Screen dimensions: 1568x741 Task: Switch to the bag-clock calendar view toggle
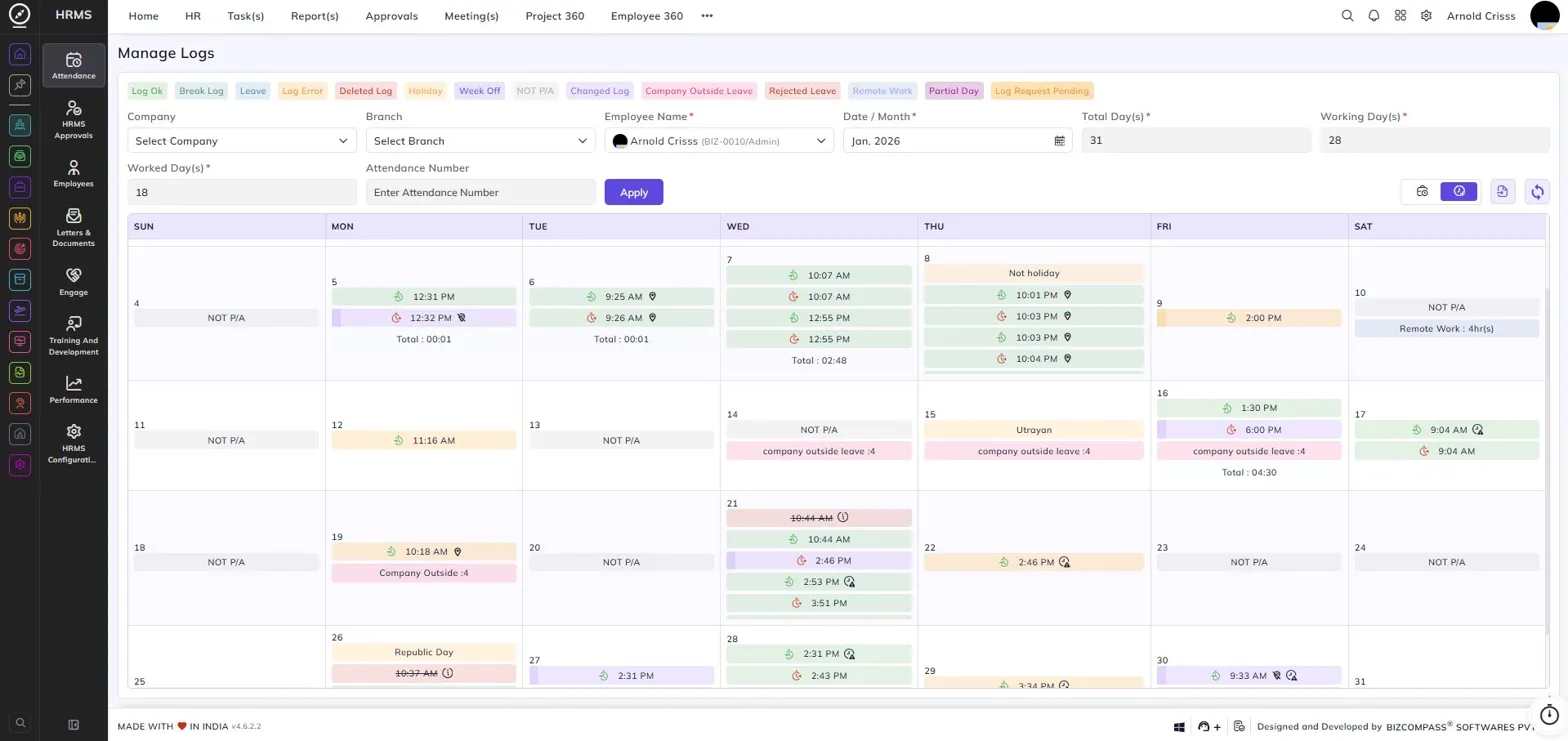click(x=1422, y=191)
